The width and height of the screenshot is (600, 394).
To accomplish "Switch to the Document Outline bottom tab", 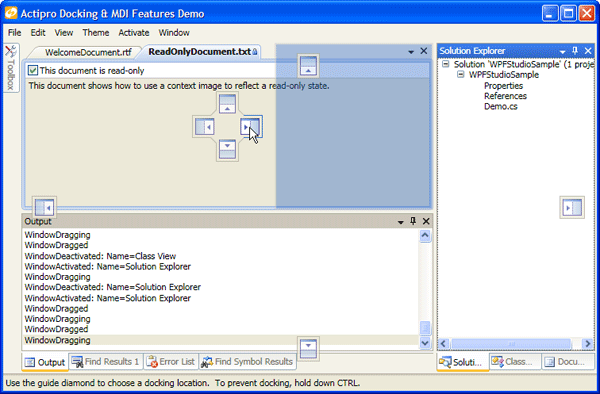I will [568, 361].
